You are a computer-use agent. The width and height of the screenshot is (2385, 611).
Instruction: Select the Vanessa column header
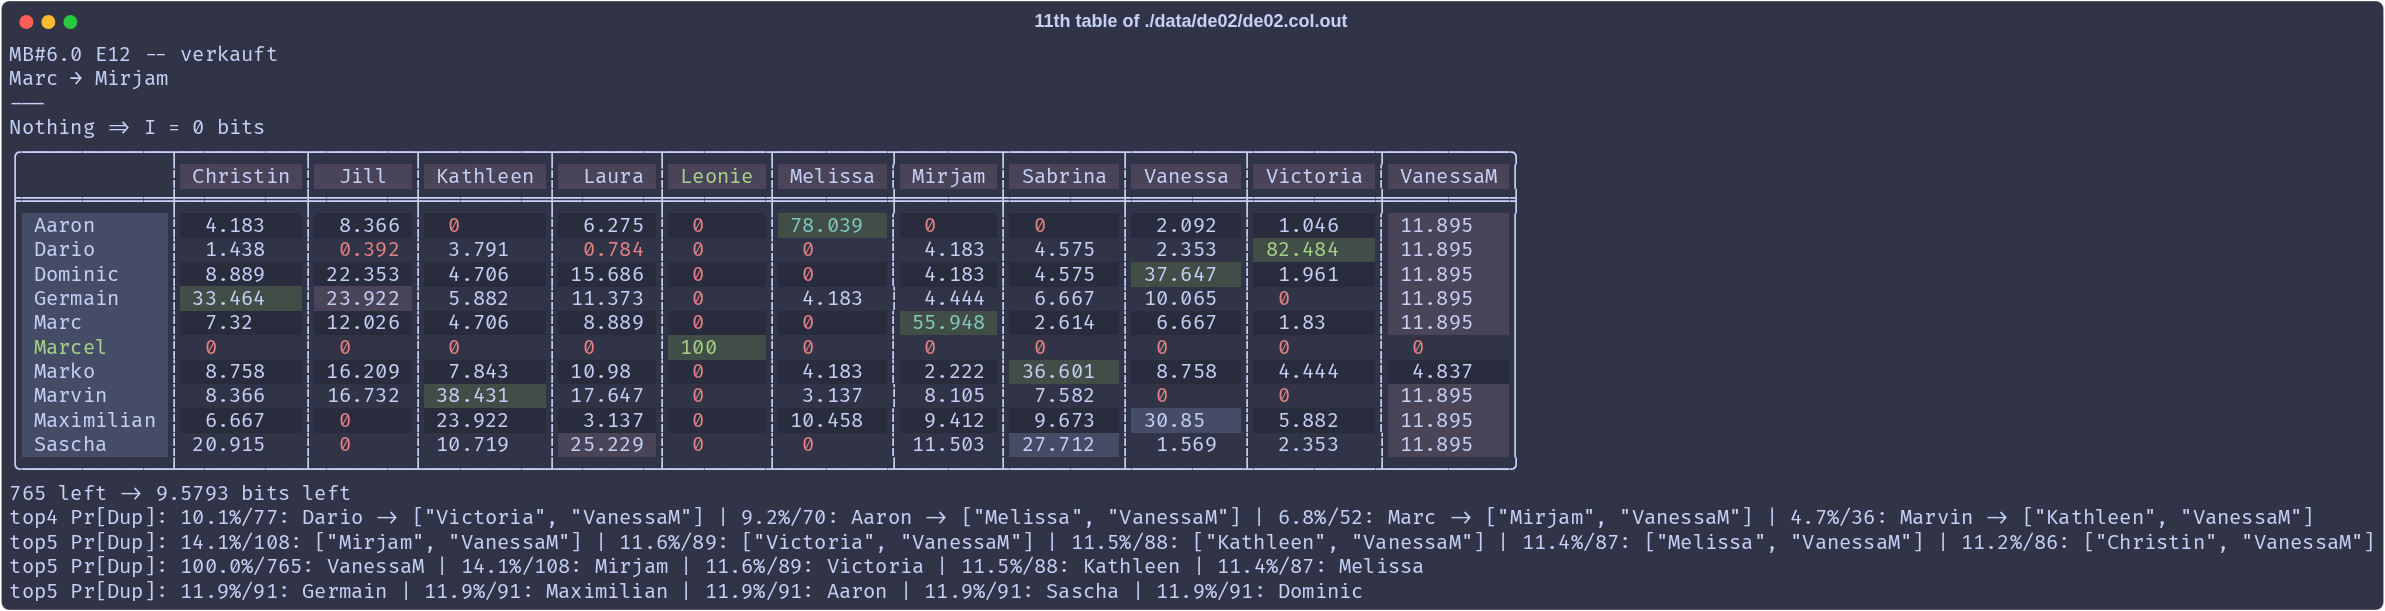[x=1186, y=176]
